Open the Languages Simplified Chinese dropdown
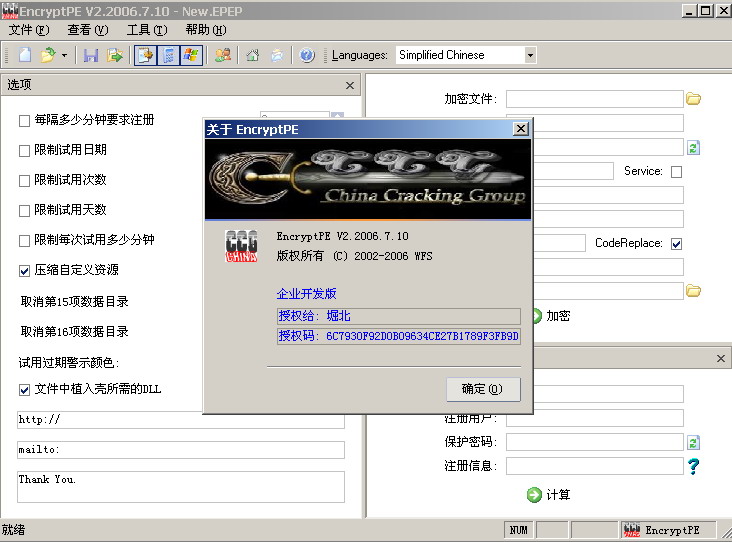 tap(530, 55)
